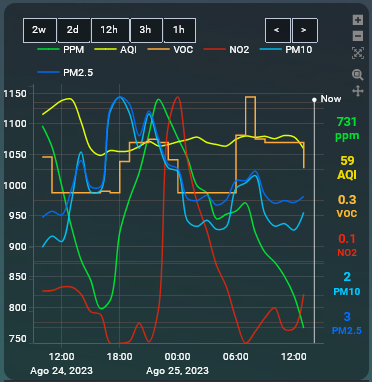Click the 731 ppm current reading

click(x=347, y=129)
